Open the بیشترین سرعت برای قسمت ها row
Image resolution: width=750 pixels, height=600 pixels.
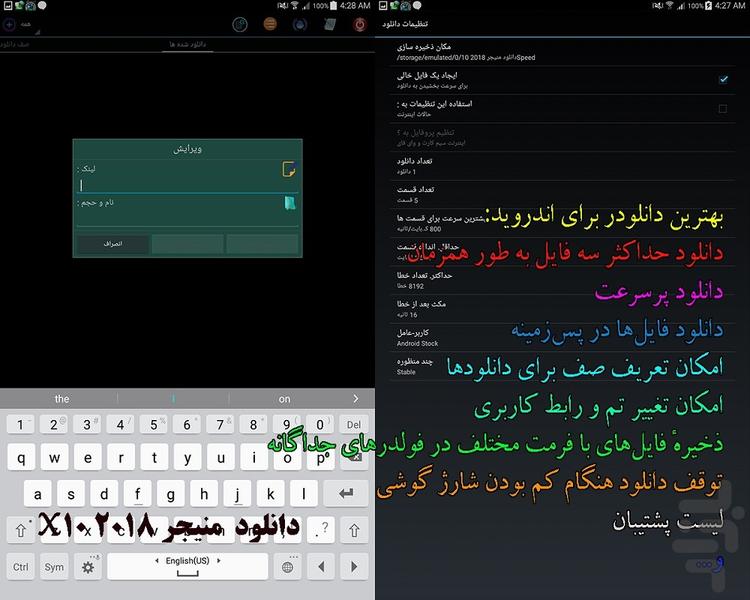[562, 223]
